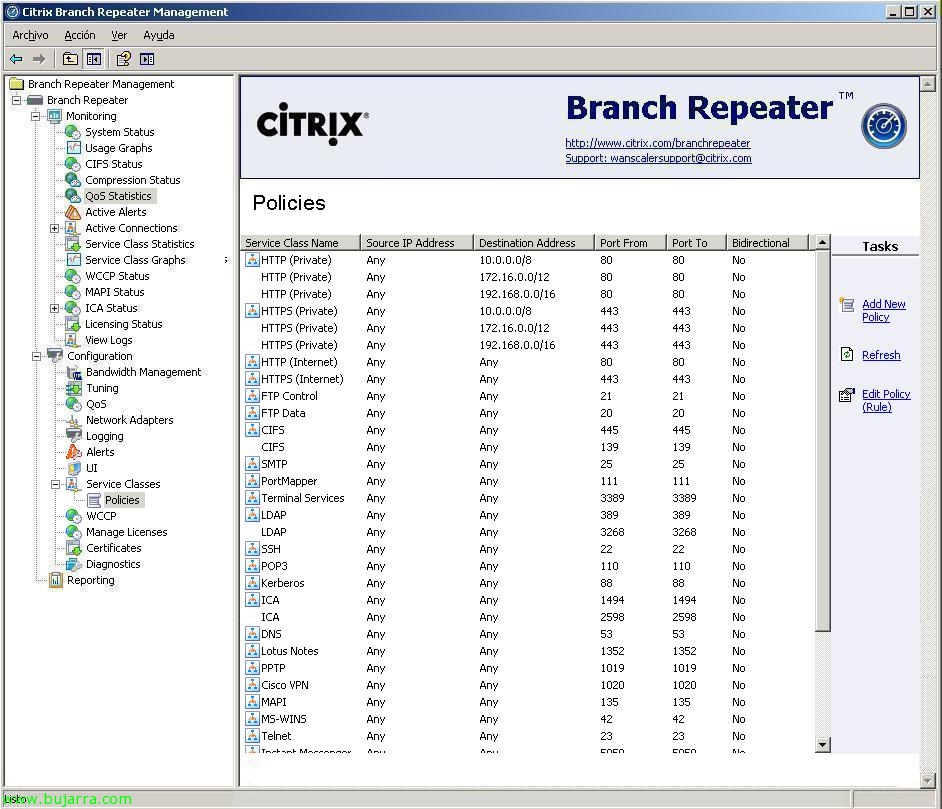Open Usage Graphs node
This screenshot has width=942, height=809.
pos(119,148)
